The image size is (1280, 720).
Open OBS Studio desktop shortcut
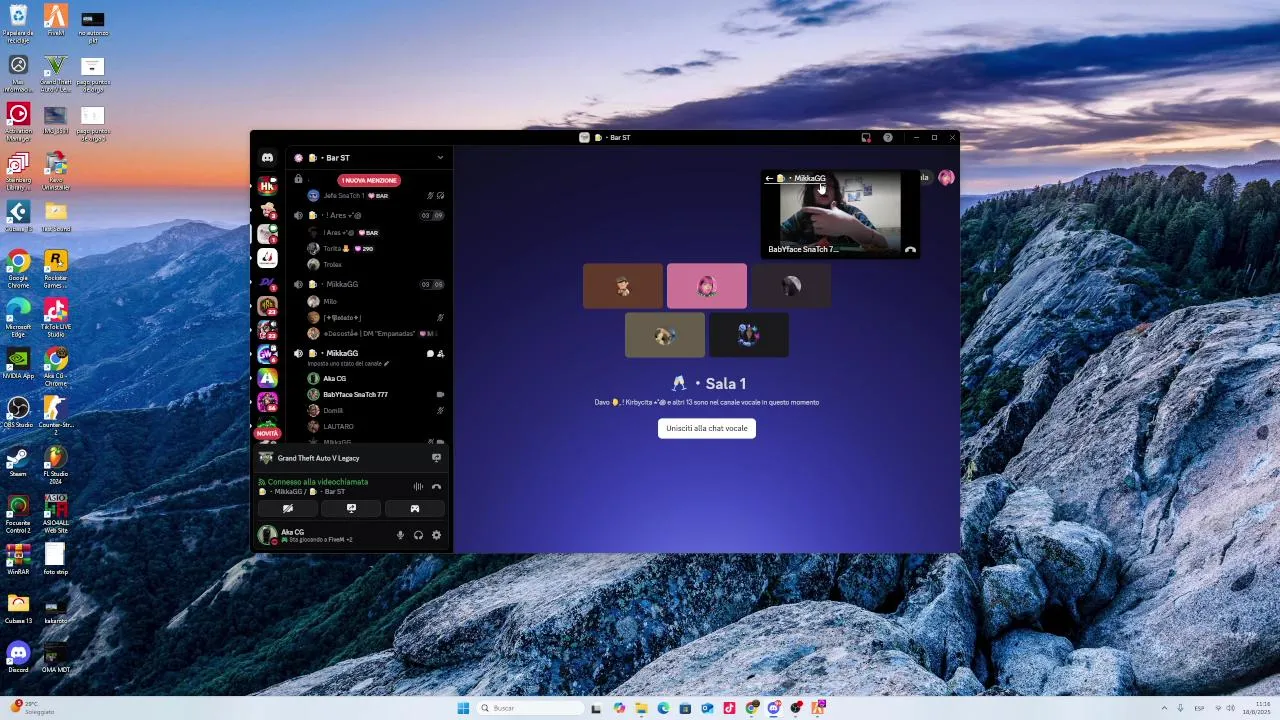pos(18,413)
